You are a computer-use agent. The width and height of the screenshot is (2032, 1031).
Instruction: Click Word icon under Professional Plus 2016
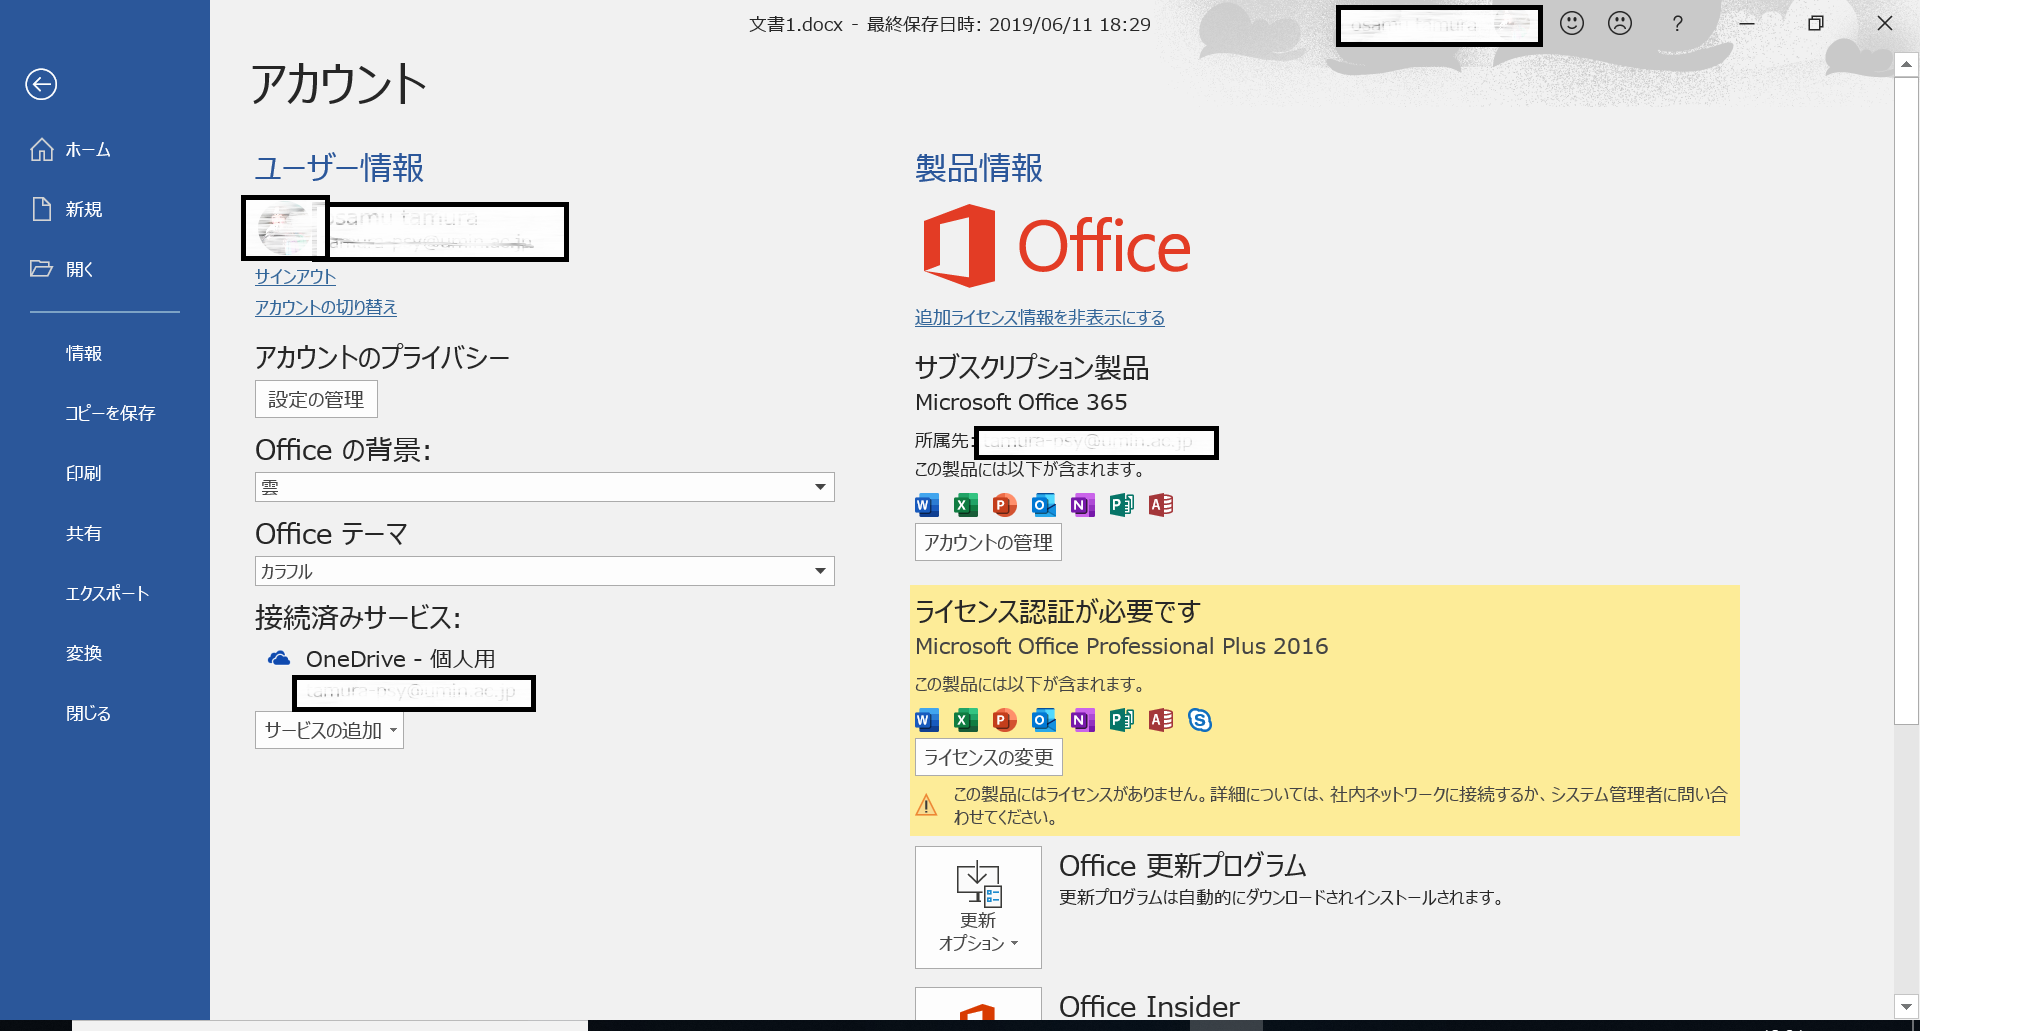927,721
